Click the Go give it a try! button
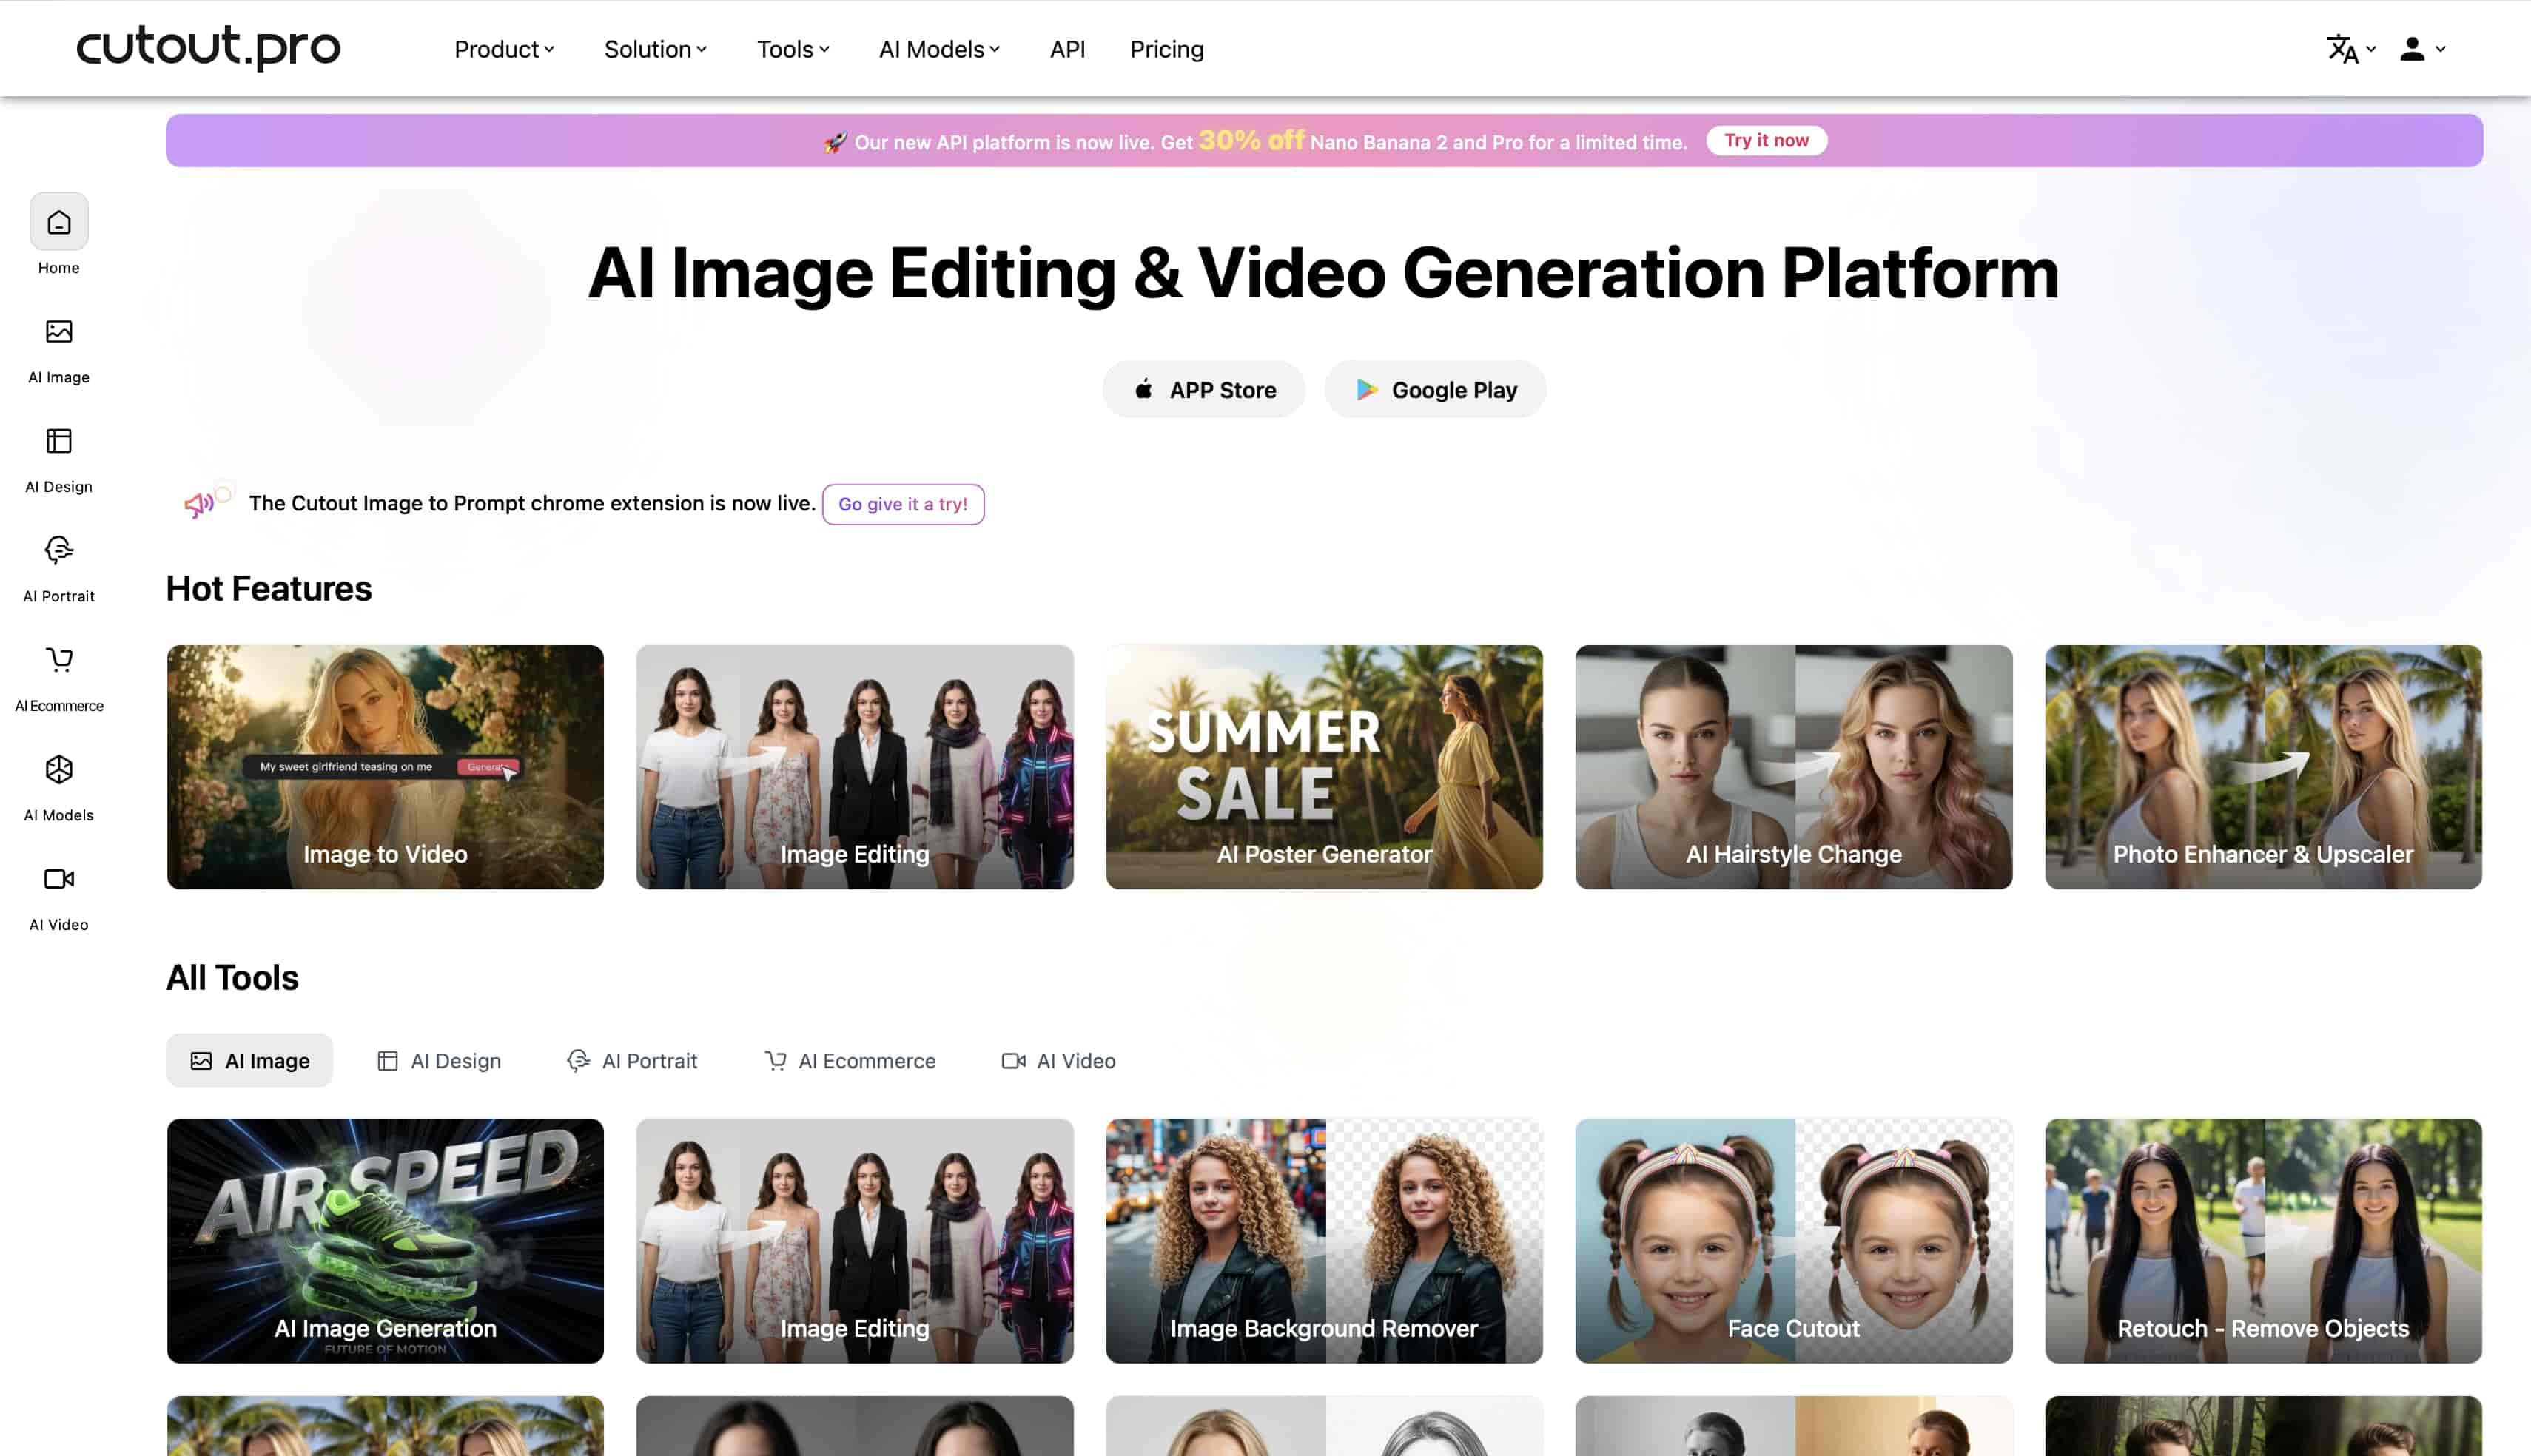2531x1456 pixels. (x=903, y=504)
